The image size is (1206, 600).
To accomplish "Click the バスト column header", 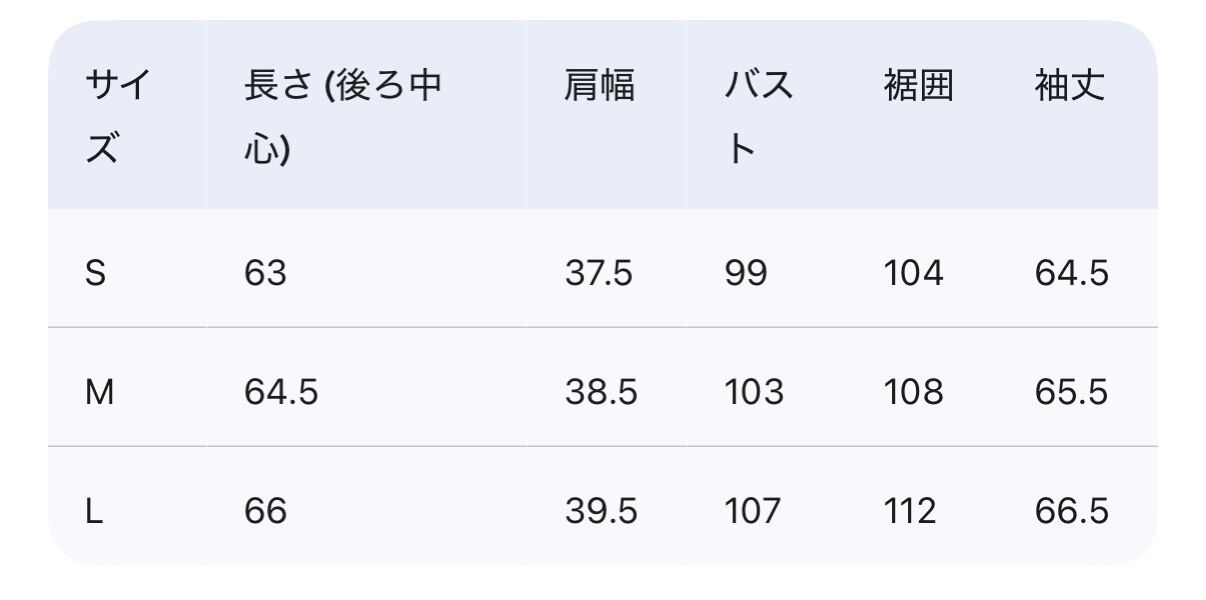I will pos(758,118).
